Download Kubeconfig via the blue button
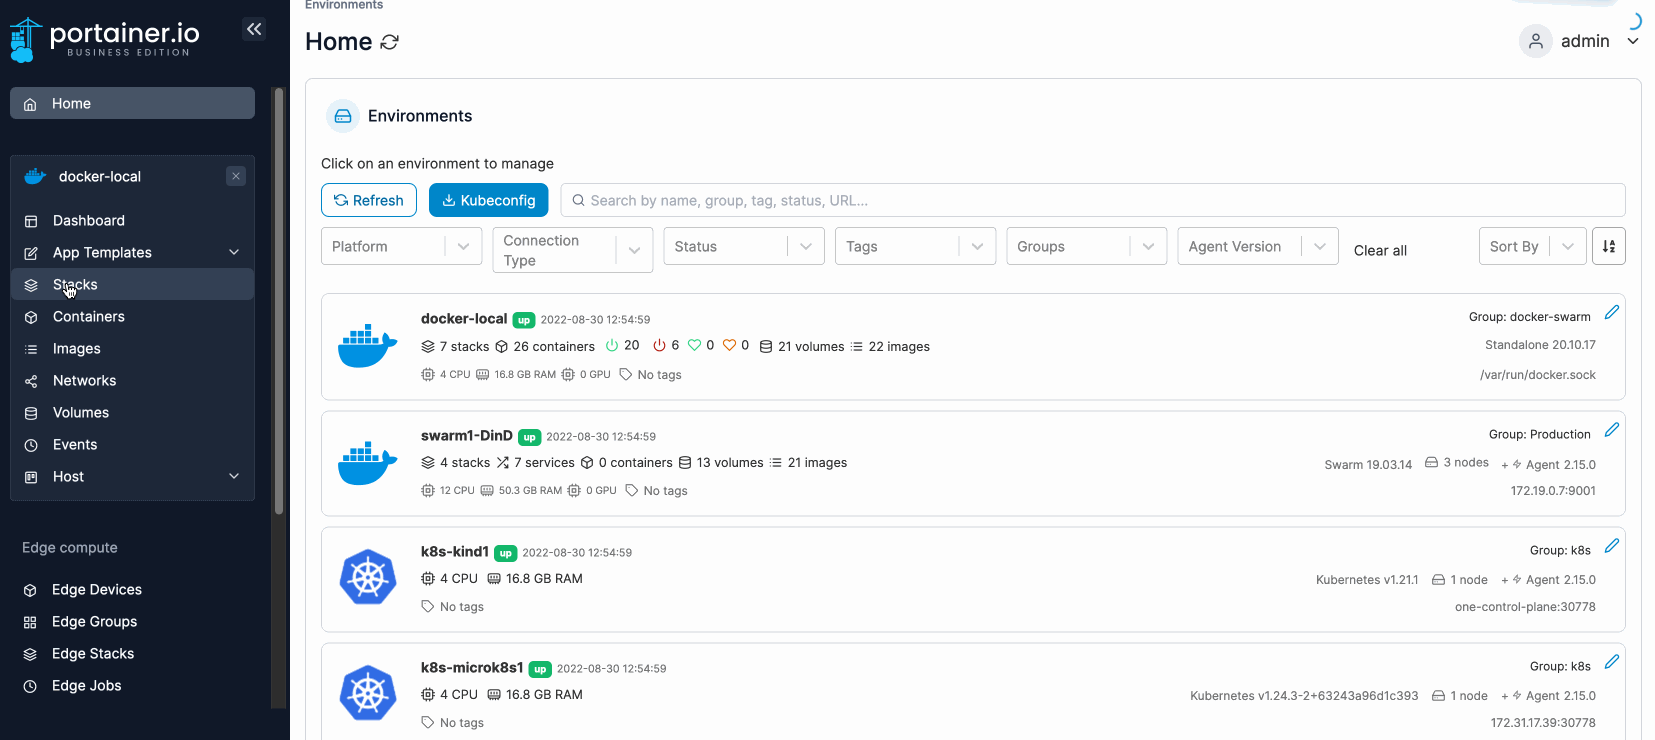1655x740 pixels. 488,200
